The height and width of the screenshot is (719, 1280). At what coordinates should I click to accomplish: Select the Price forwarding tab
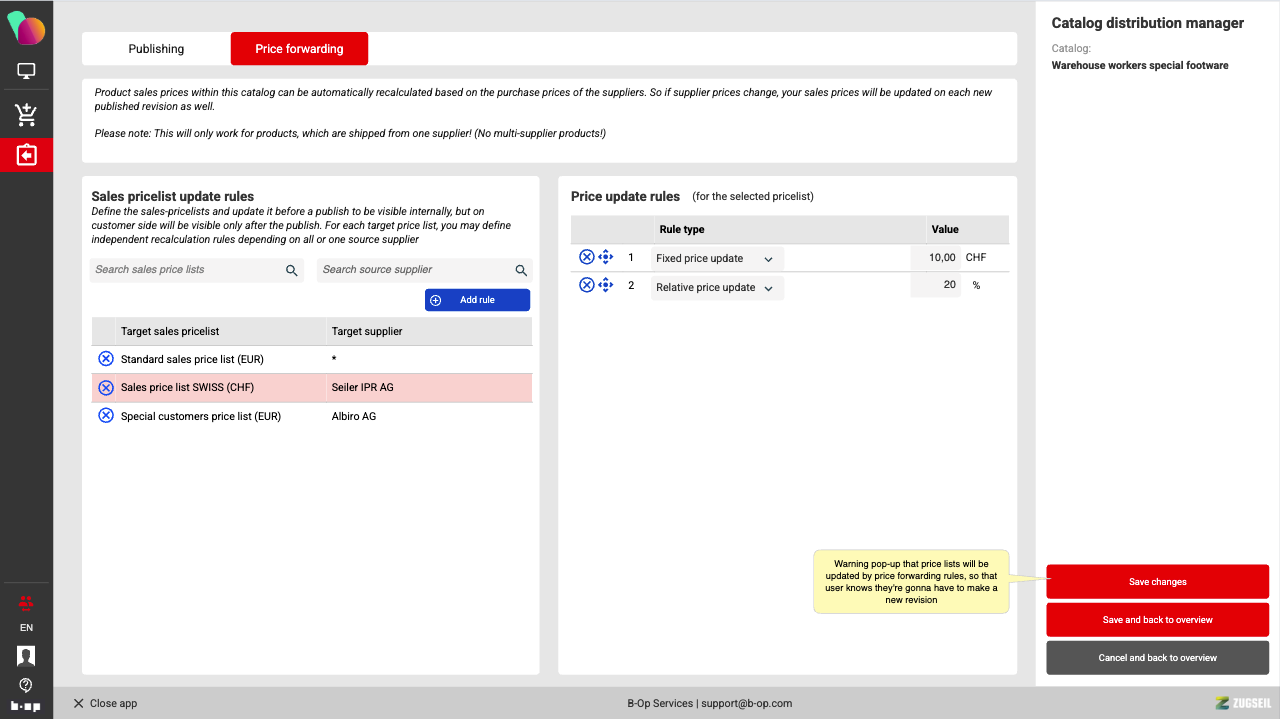click(x=299, y=49)
